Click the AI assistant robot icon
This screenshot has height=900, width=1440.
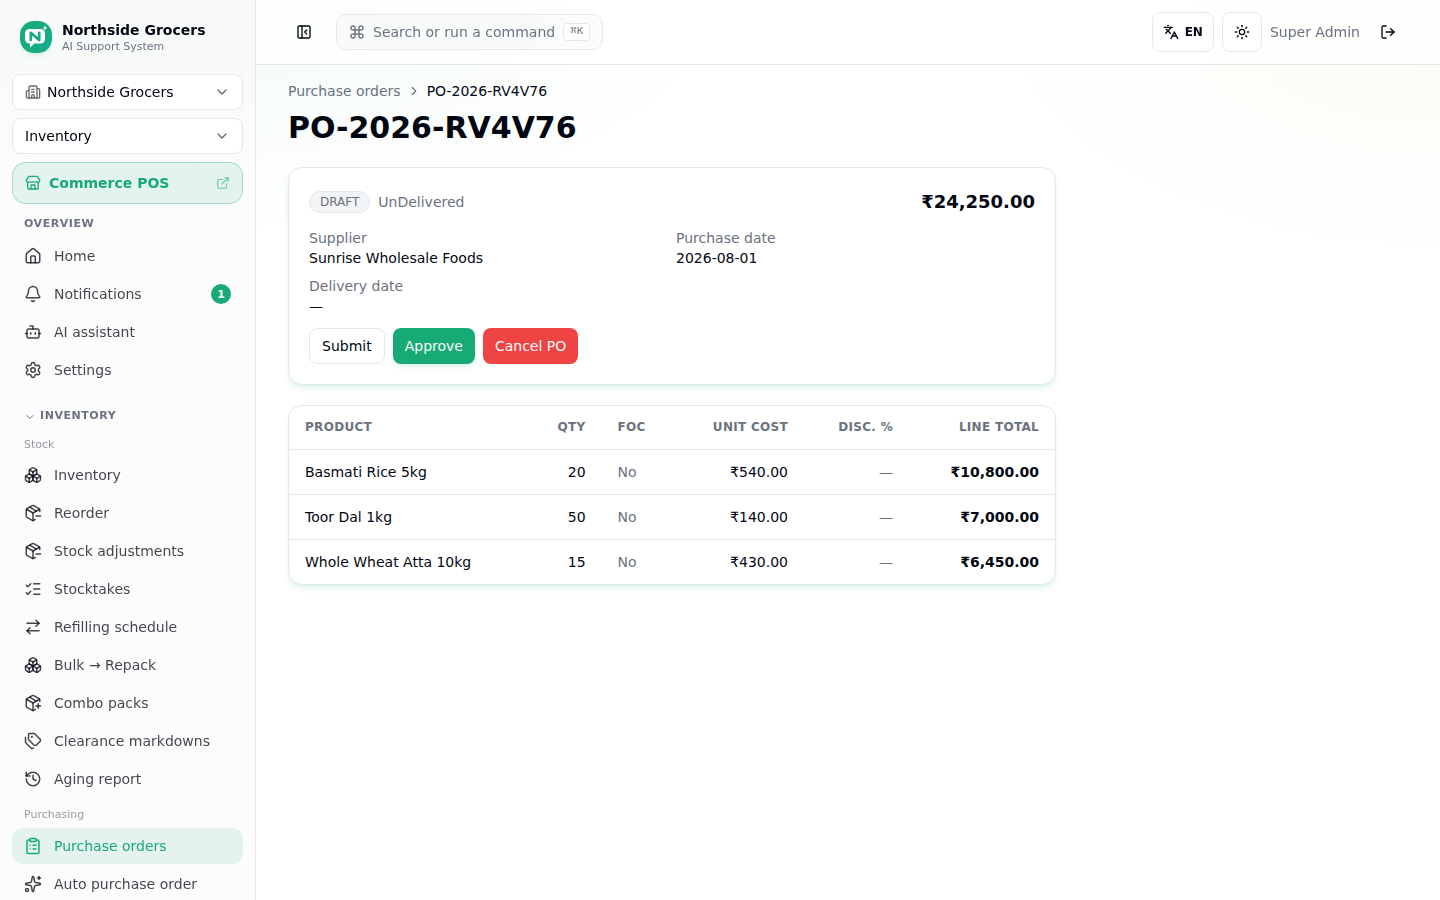pyautogui.click(x=33, y=332)
